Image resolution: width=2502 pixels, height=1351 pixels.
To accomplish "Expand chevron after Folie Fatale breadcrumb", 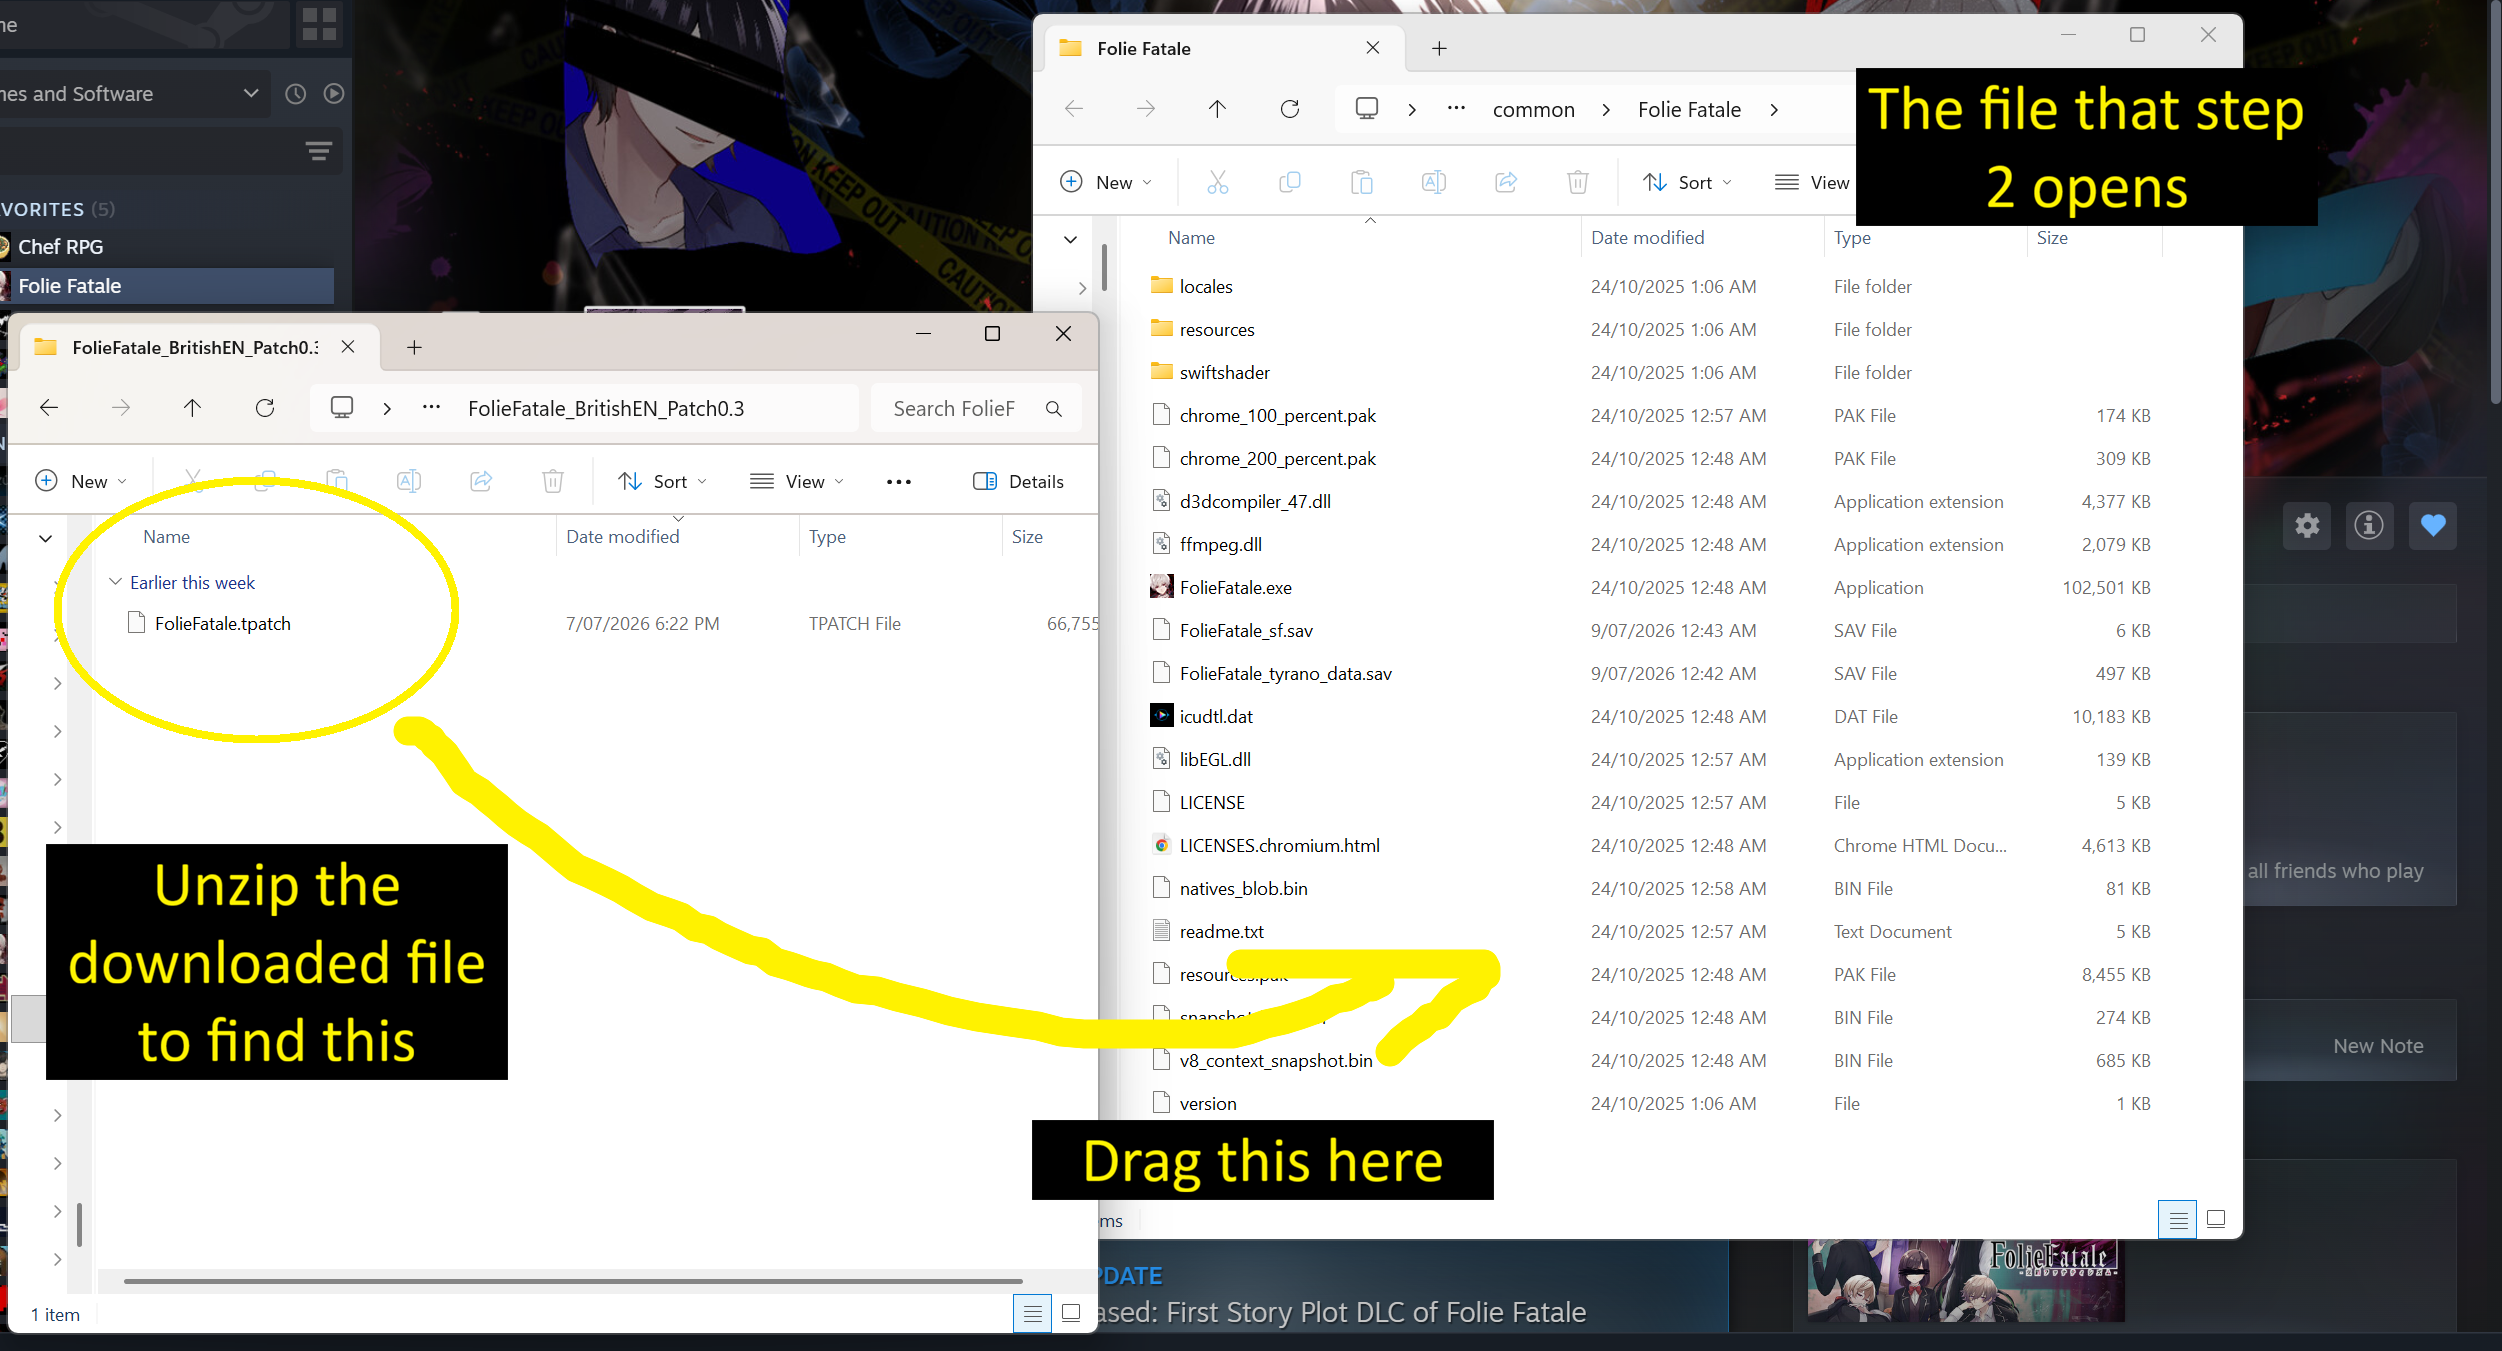I will tap(1774, 110).
